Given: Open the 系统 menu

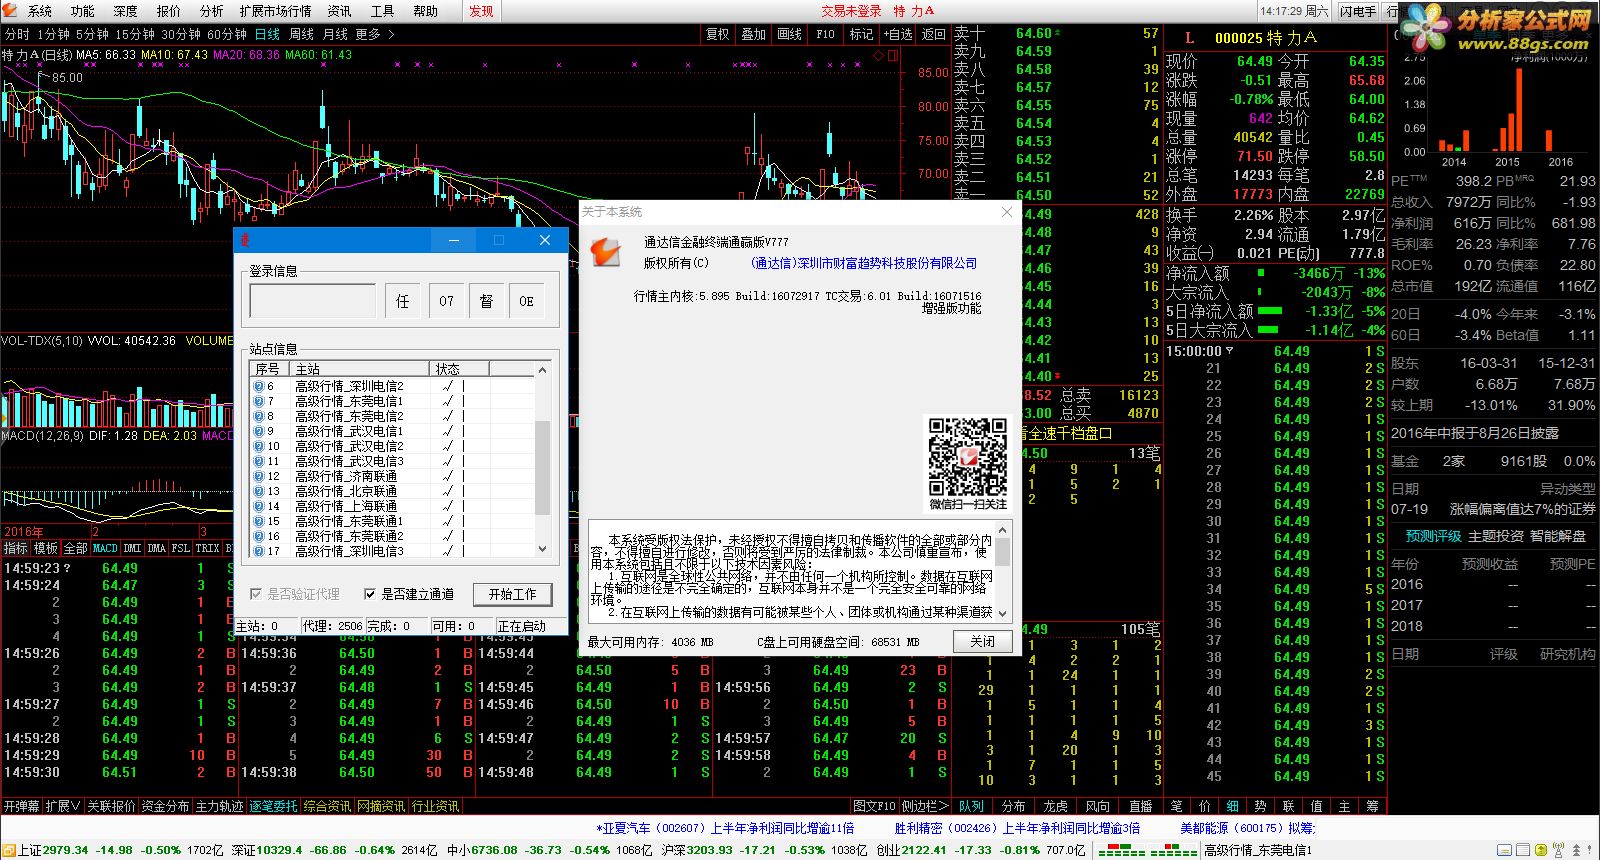Looking at the screenshot, I should click(40, 11).
